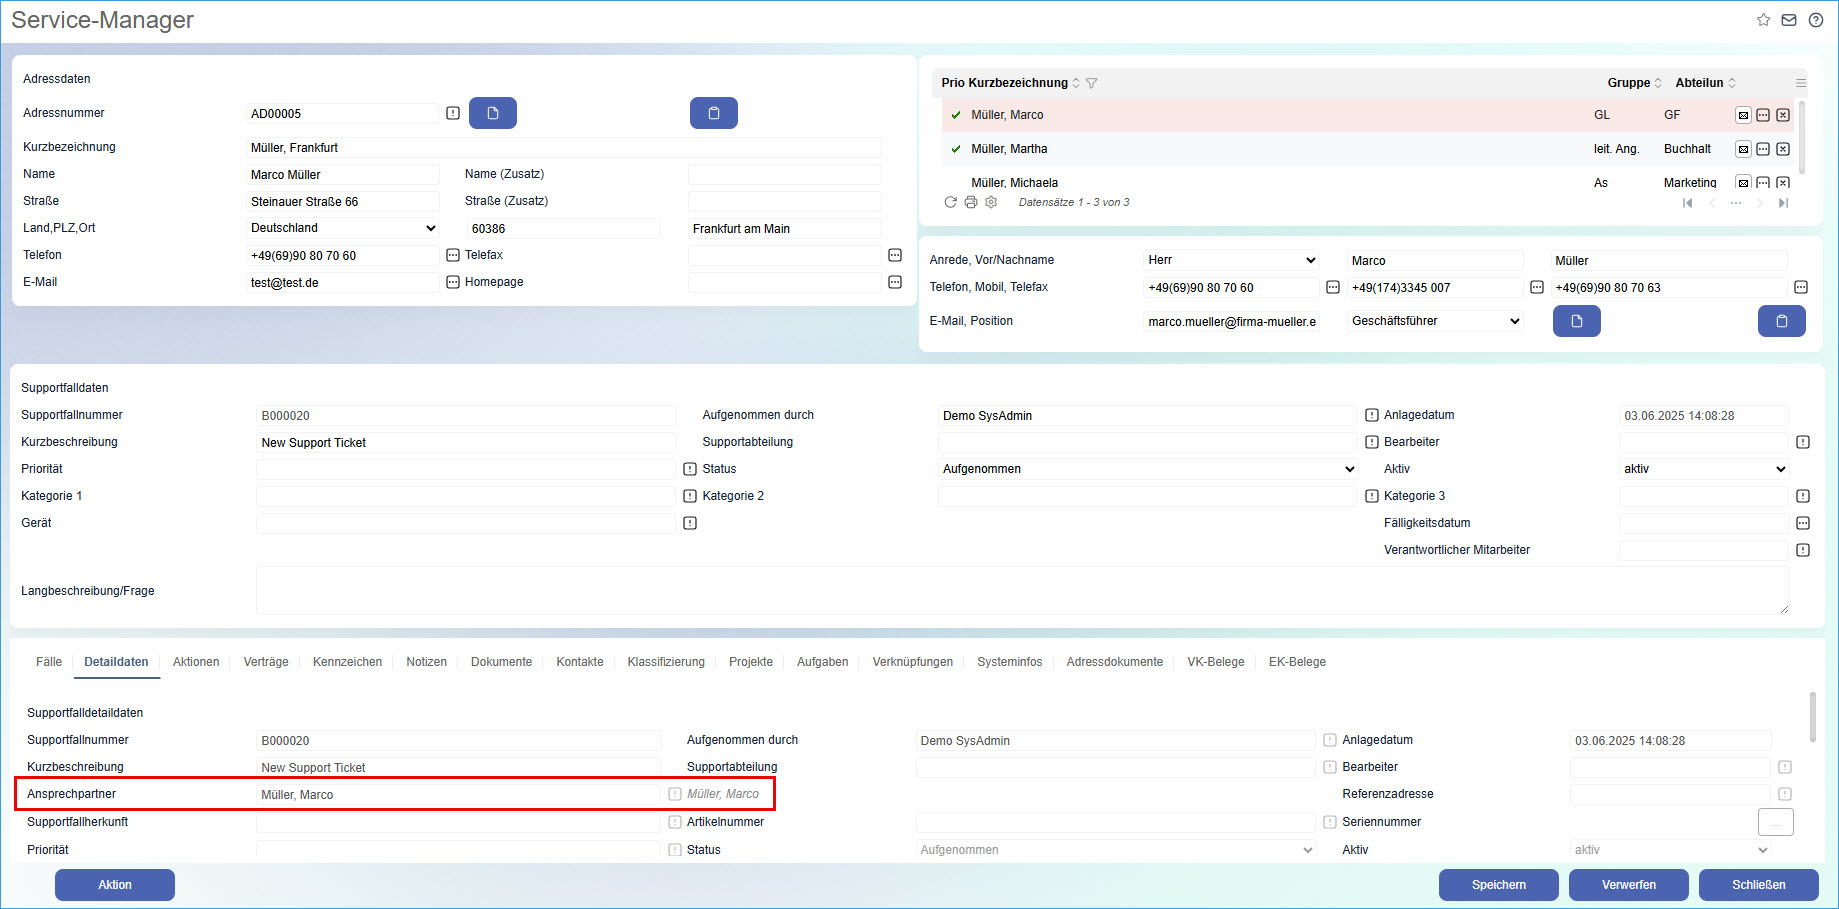Click blue clipboard button in Adressdaten panel
1839x909 pixels.
click(x=714, y=113)
